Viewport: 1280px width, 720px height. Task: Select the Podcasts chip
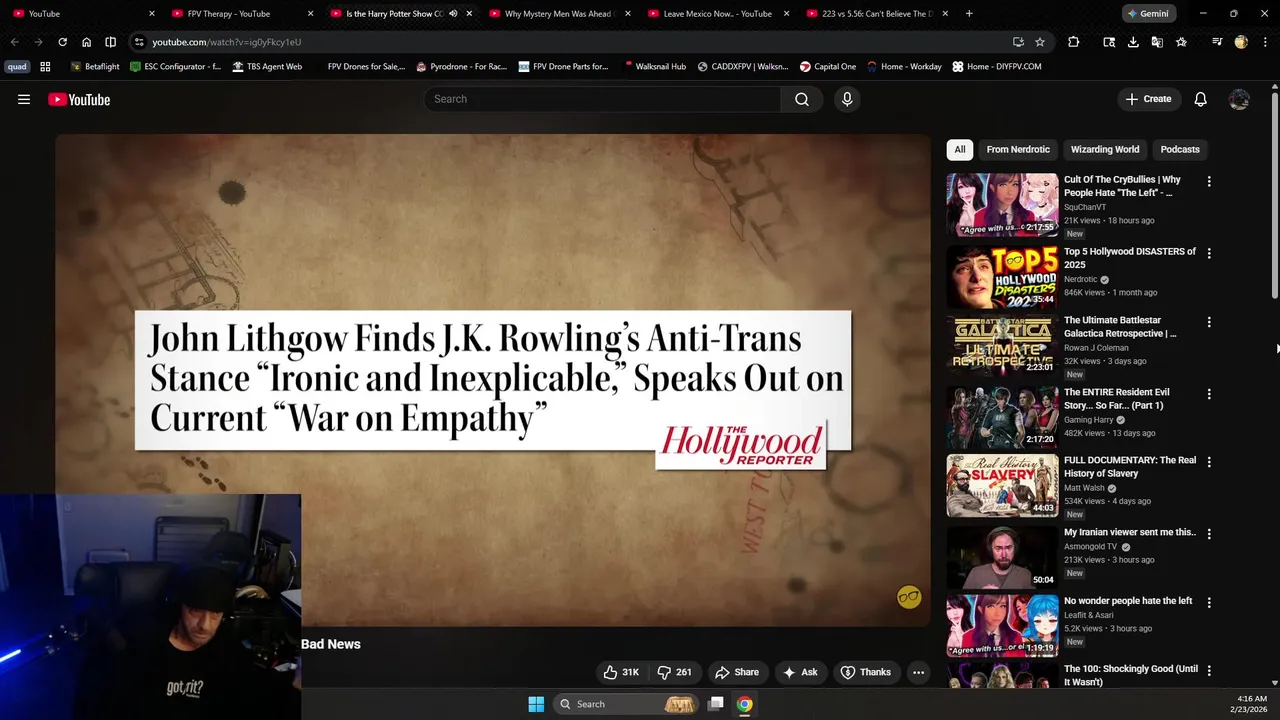click(x=1180, y=149)
